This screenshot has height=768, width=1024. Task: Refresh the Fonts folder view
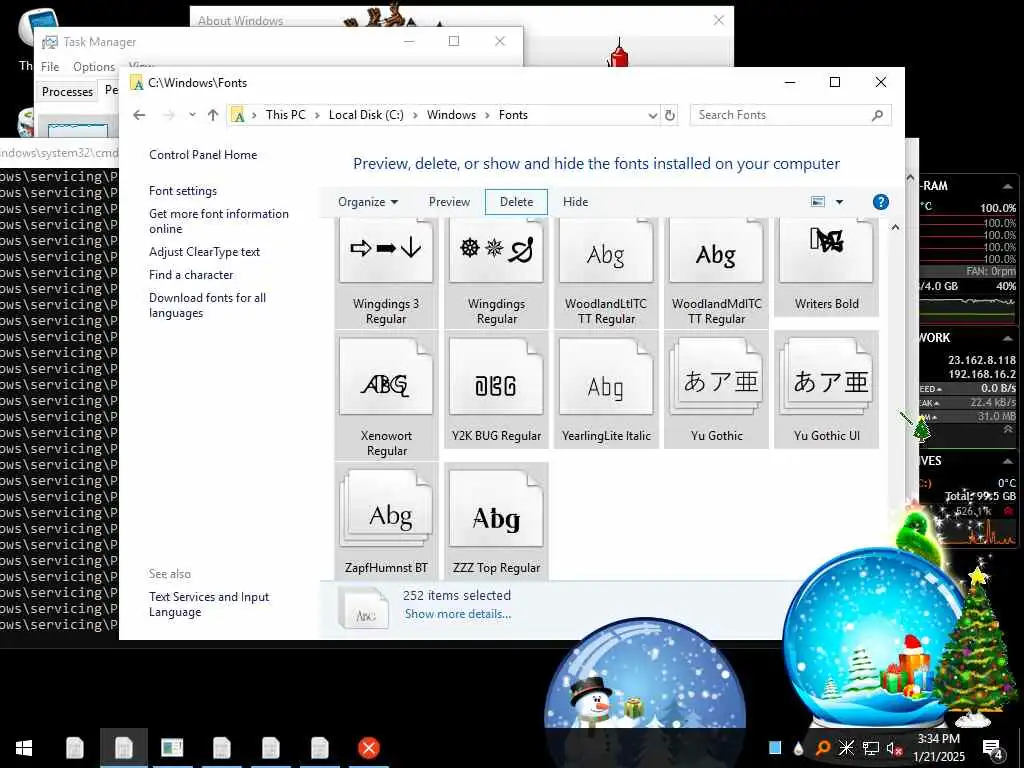point(669,115)
